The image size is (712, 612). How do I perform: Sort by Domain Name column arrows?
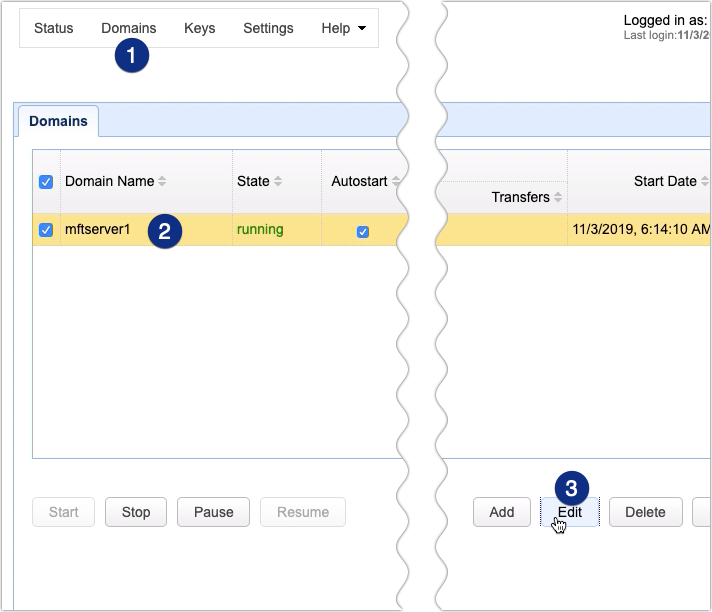162,182
